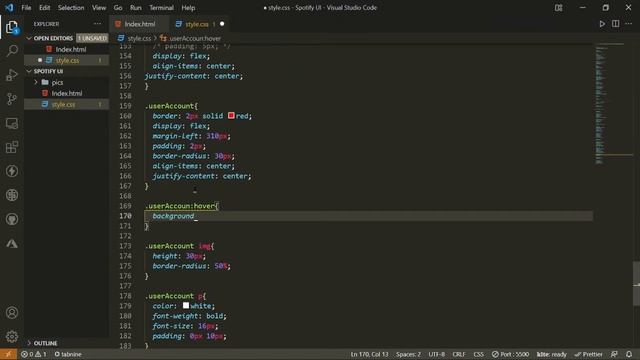Select style.css under Open Editors

67,60
